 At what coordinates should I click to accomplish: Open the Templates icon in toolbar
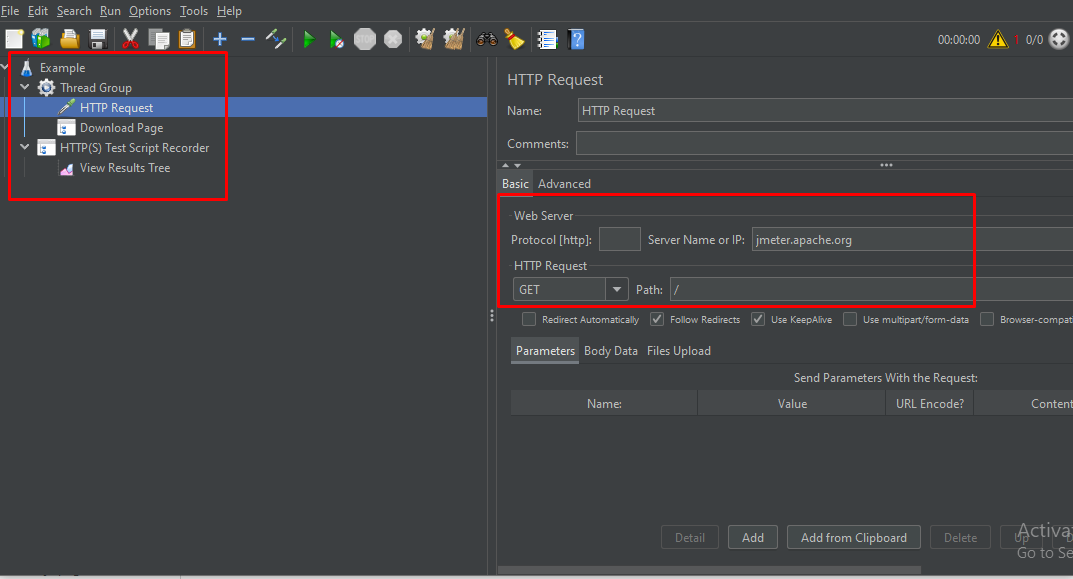pos(42,39)
